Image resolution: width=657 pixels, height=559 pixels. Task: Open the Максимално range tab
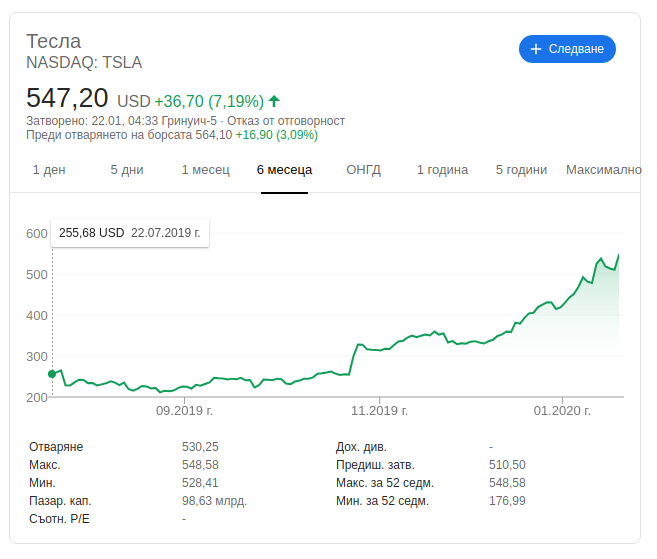point(604,170)
